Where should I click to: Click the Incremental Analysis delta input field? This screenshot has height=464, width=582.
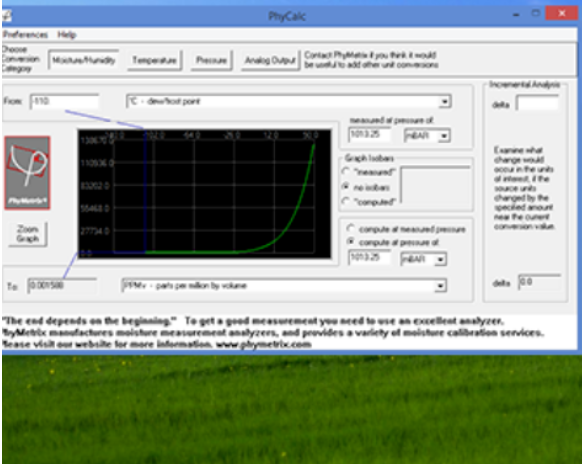537,104
